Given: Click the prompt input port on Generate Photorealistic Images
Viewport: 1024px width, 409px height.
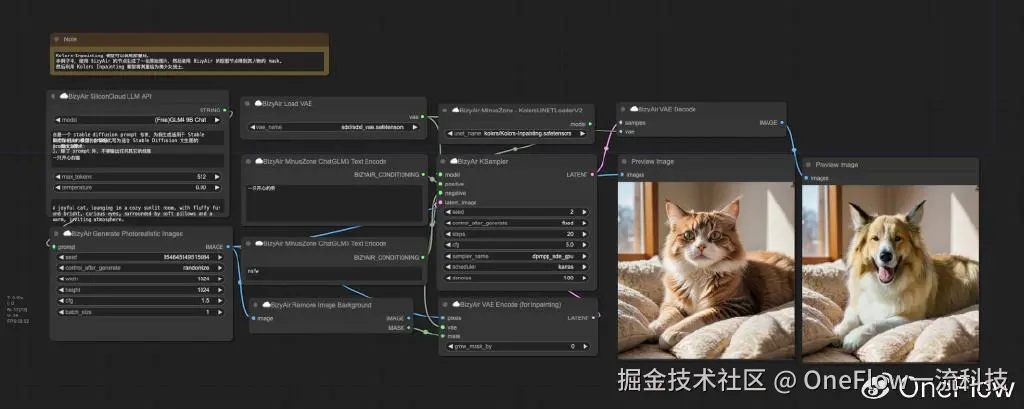Looking at the screenshot, I should pos(54,247).
